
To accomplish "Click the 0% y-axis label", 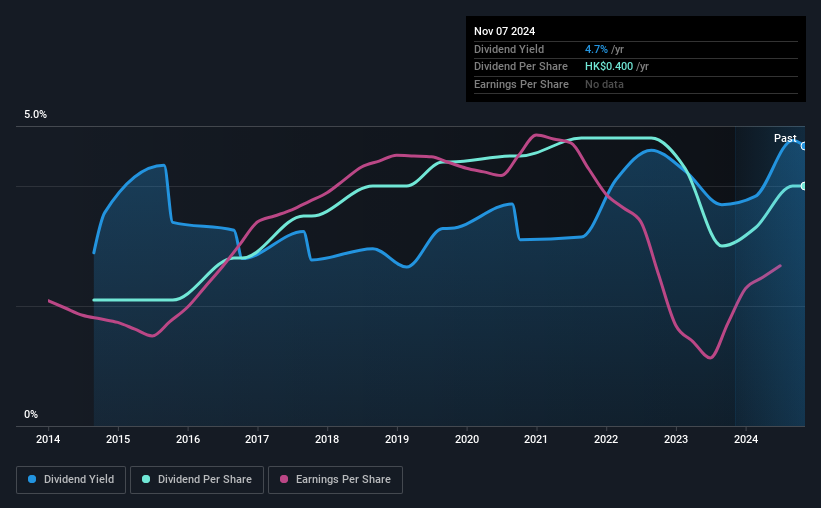I will [x=31, y=414].
